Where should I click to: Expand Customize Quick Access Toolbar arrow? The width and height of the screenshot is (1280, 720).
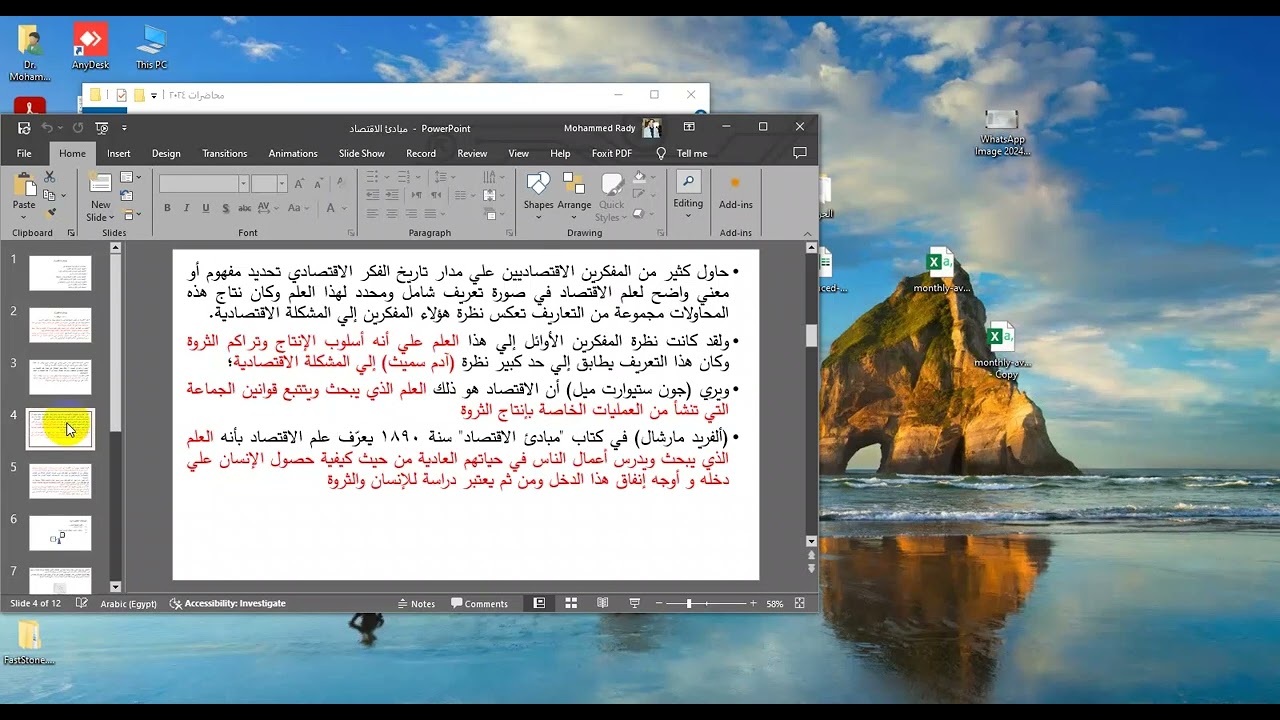coord(124,128)
